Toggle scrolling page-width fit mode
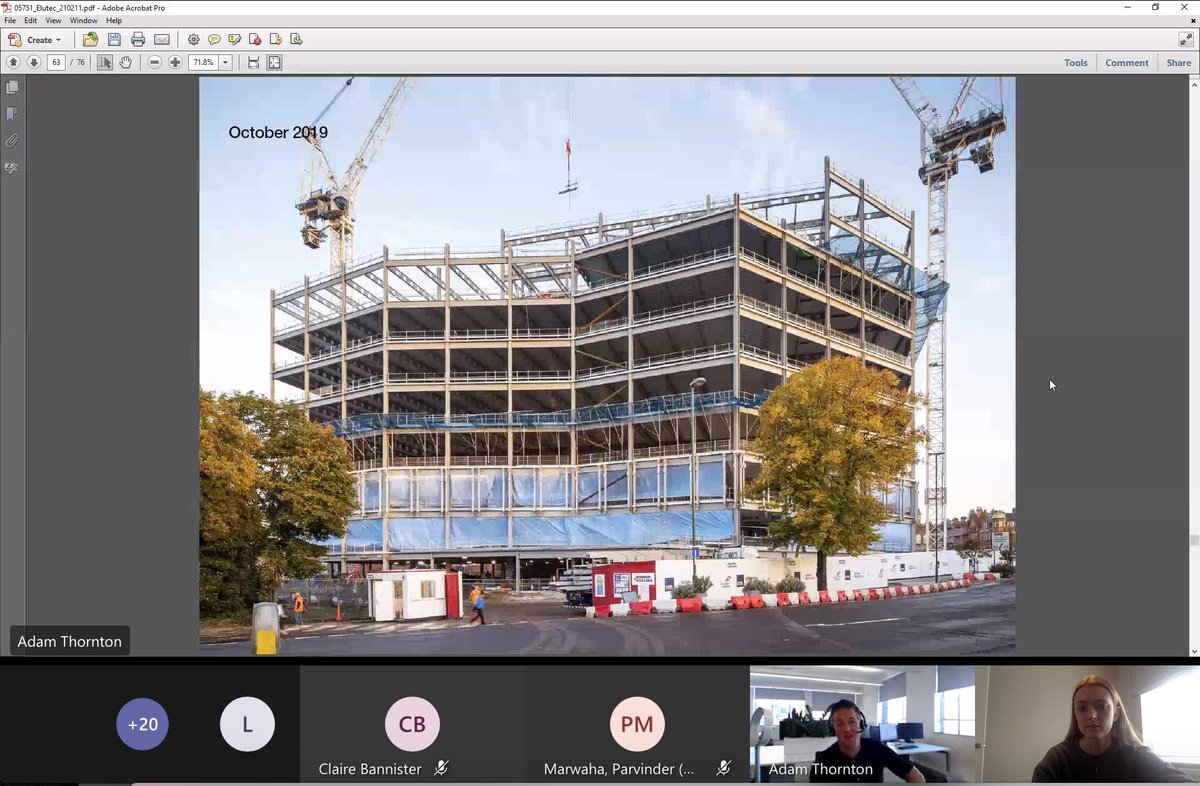1200x786 pixels. click(254, 62)
